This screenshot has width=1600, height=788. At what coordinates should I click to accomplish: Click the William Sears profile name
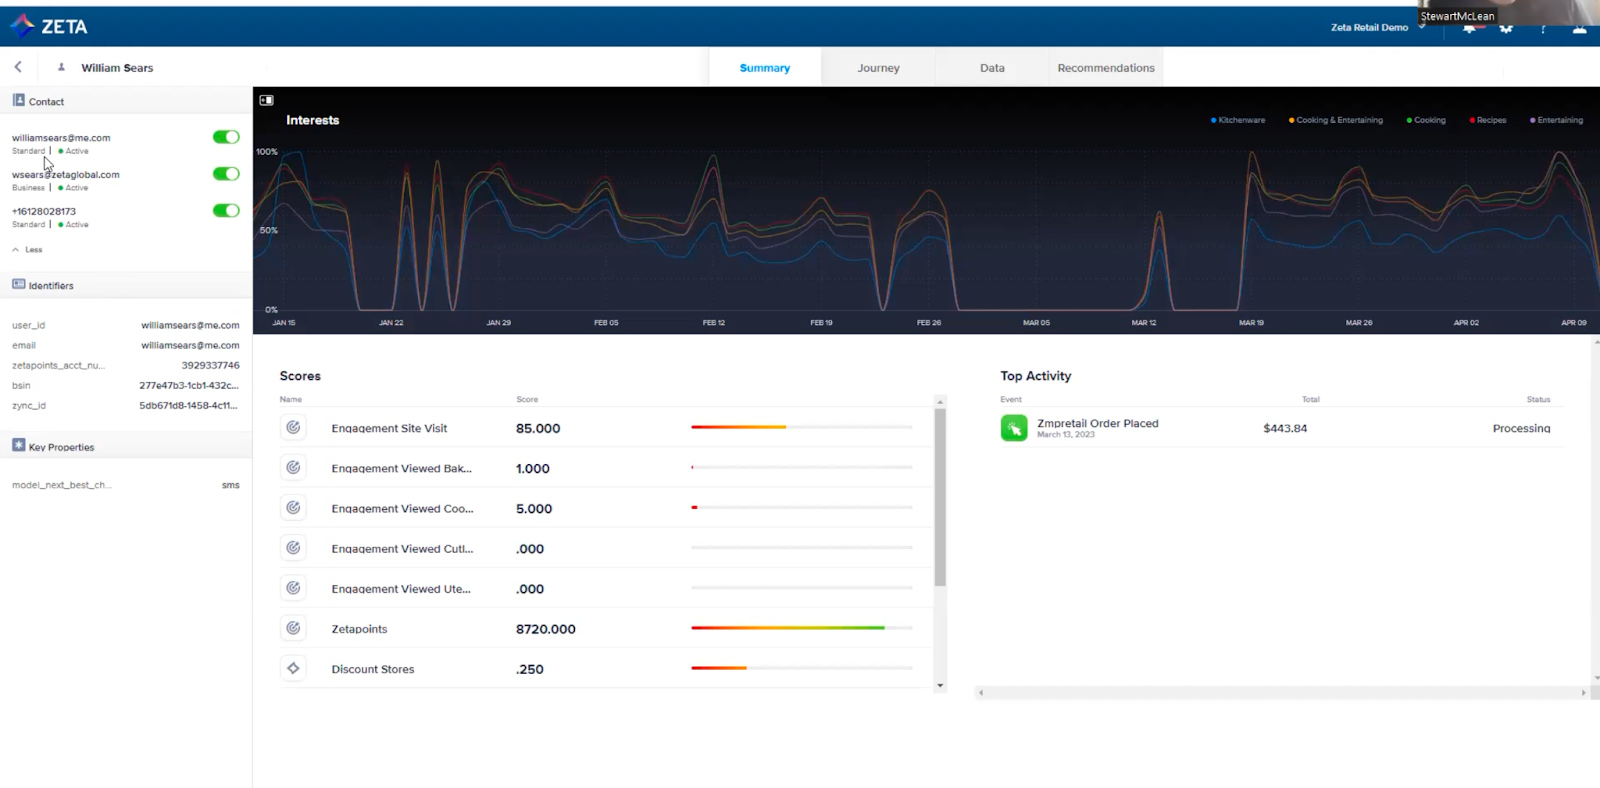click(x=117, y=68)
